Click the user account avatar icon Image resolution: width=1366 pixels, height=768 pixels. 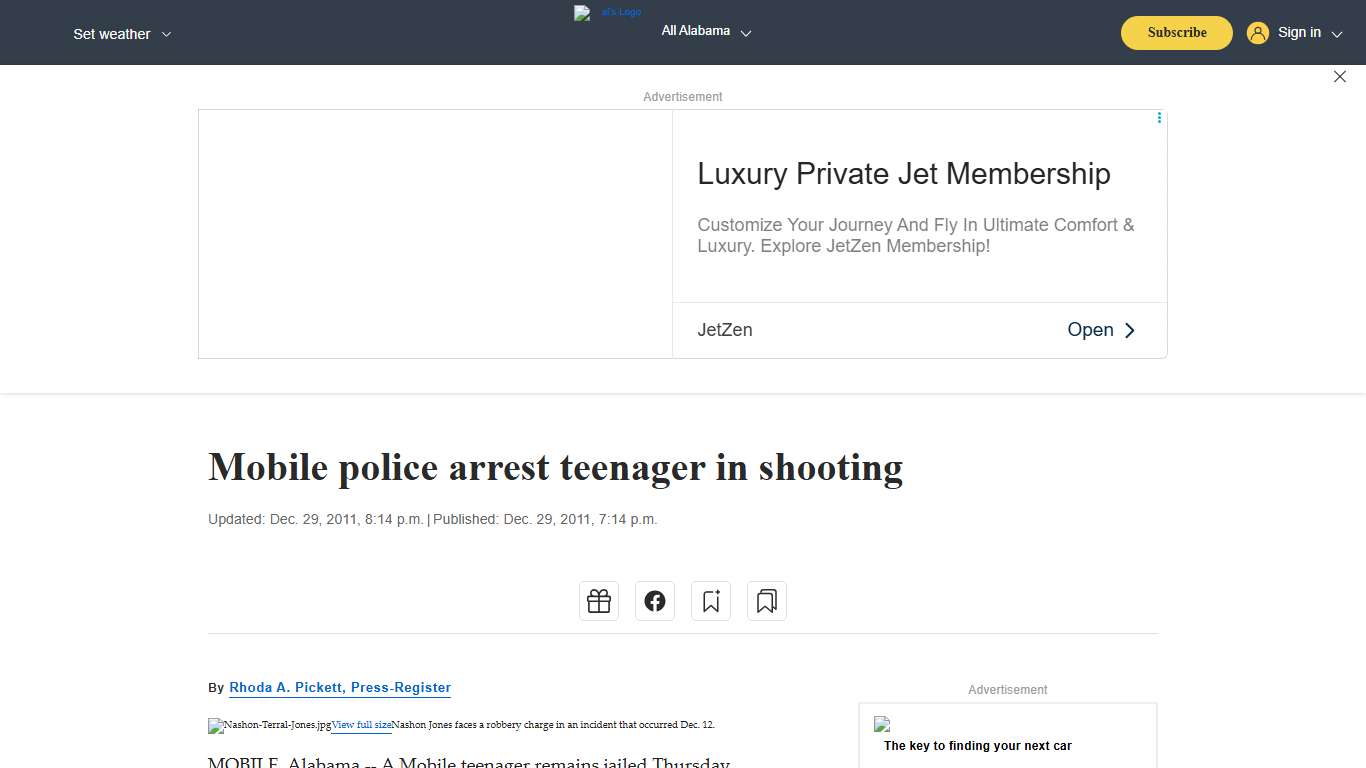click(1258, 32)
